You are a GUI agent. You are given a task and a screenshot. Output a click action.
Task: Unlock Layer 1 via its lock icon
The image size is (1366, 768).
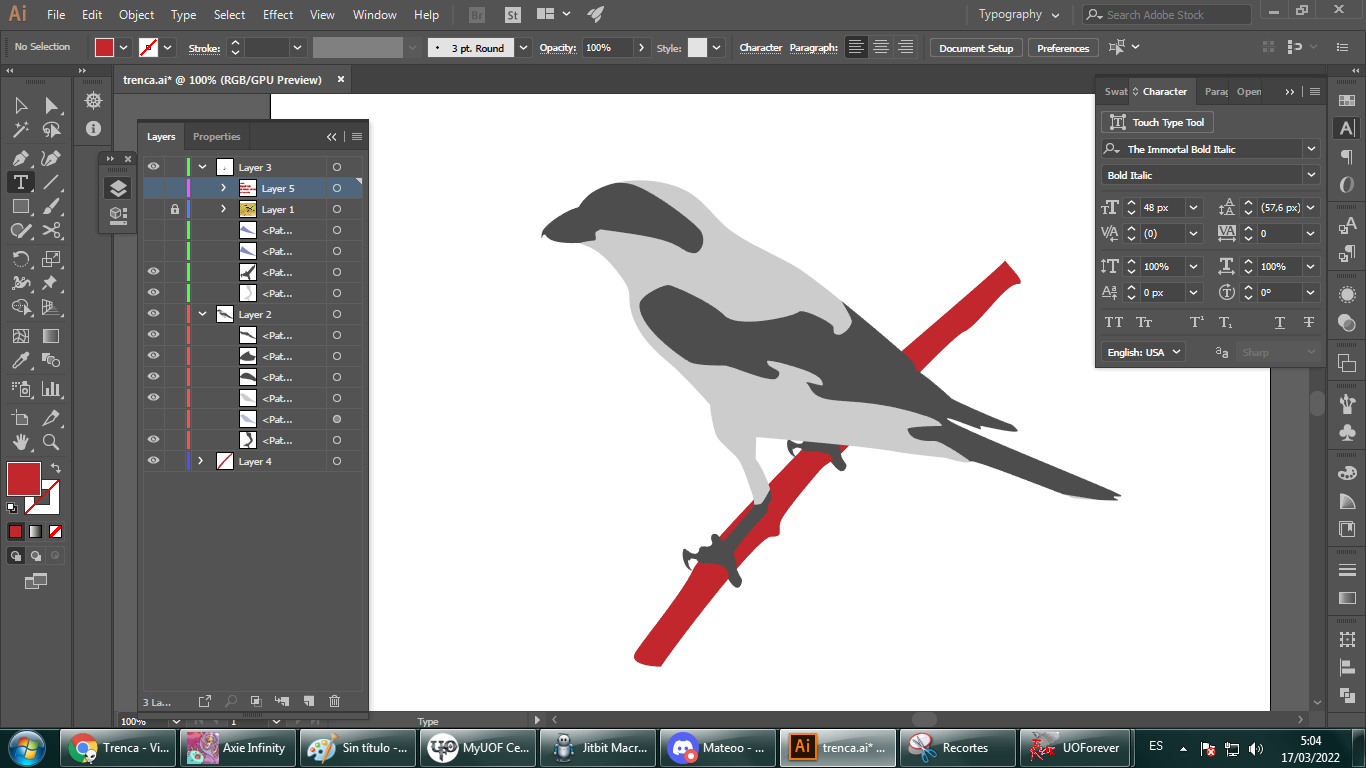[175, 209]
